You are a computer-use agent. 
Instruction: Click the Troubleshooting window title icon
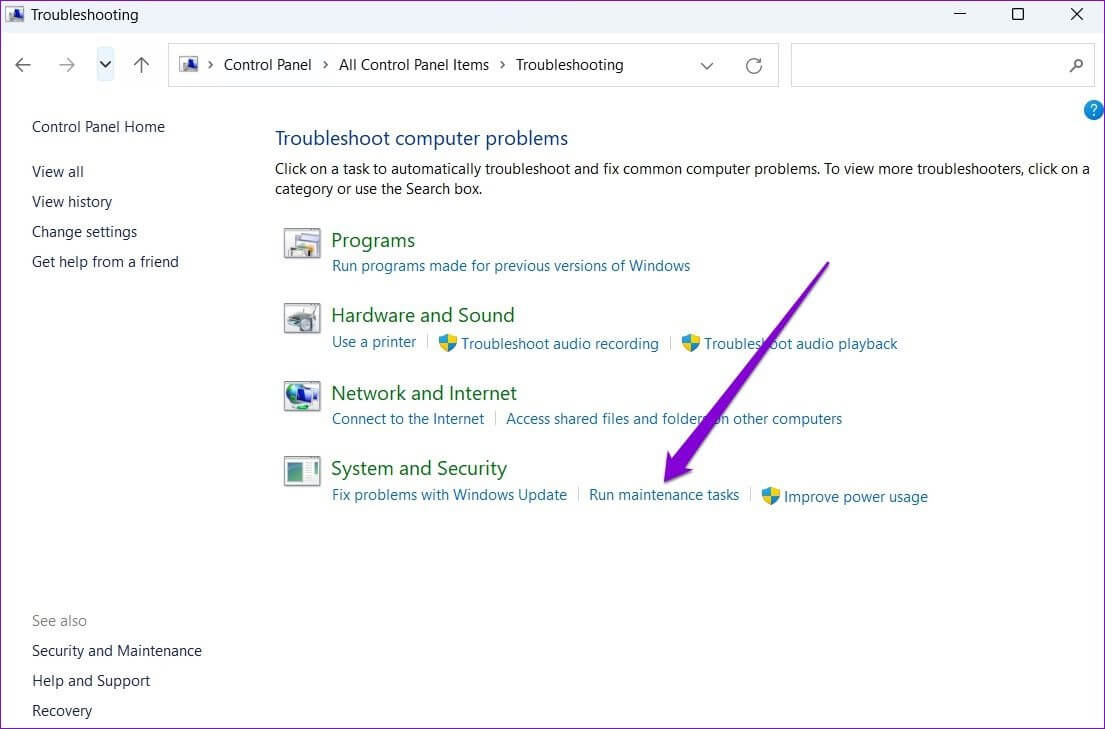(x=15, y=14)
